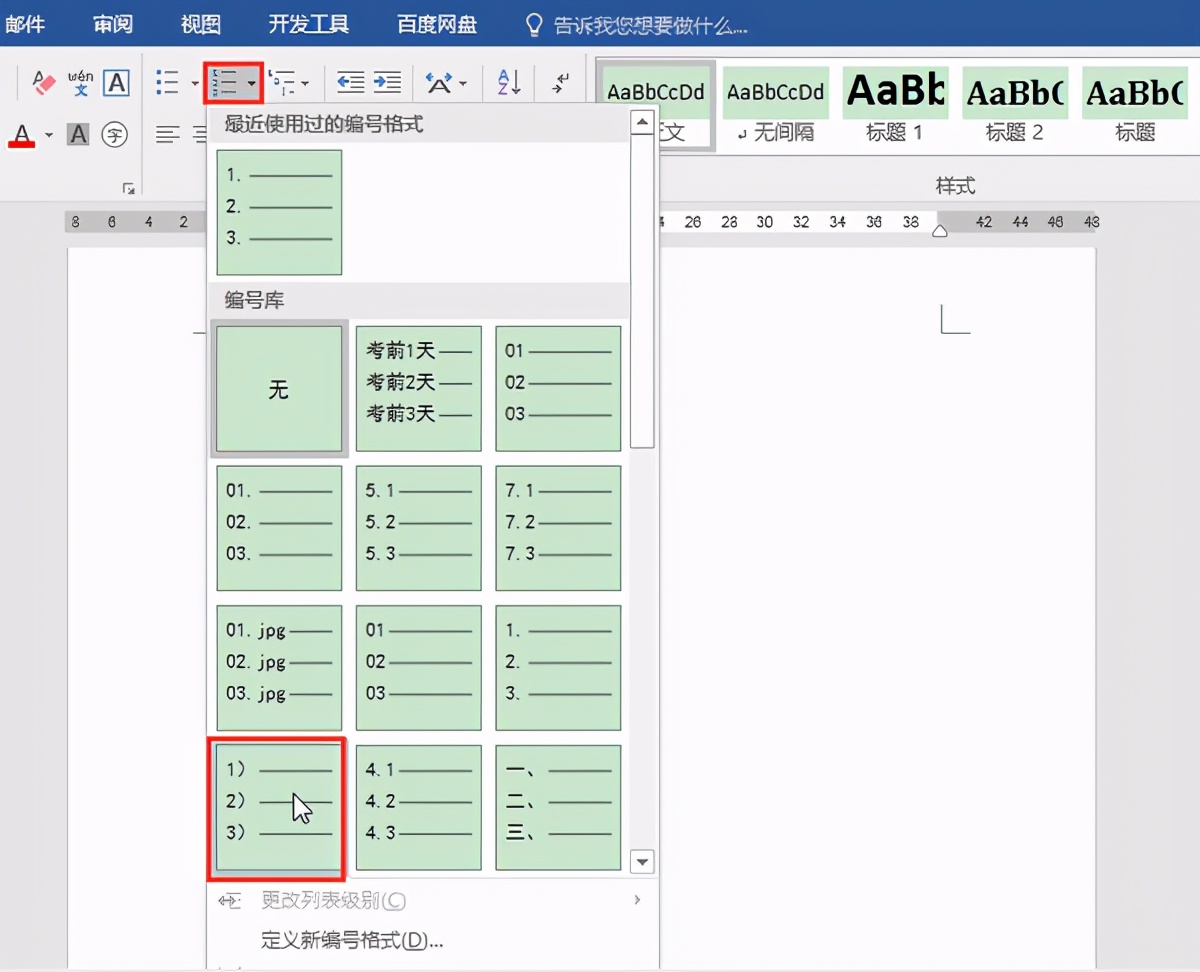Viewport: 1200px width, 972px height.
Task: Open the font color dropdown arrow
Action: 47,135
